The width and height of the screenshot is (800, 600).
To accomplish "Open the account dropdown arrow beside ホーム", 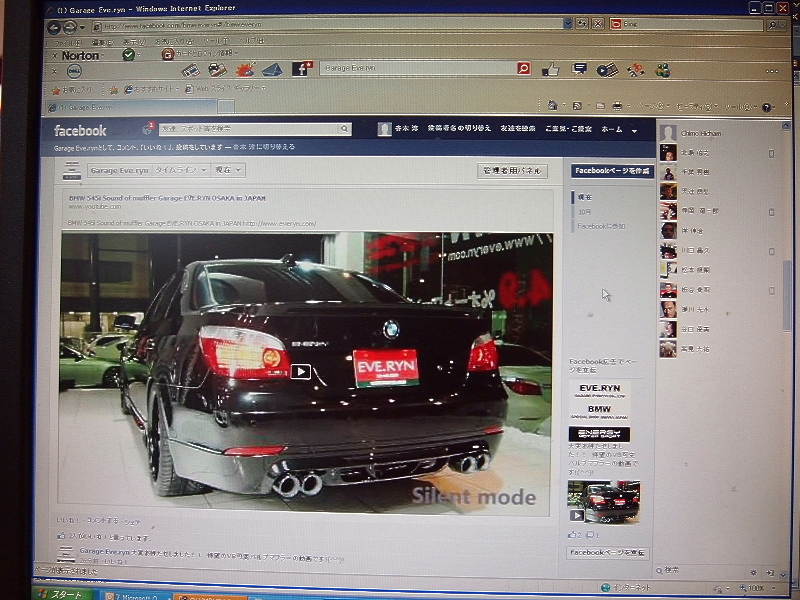I will [x=634, y=131].
